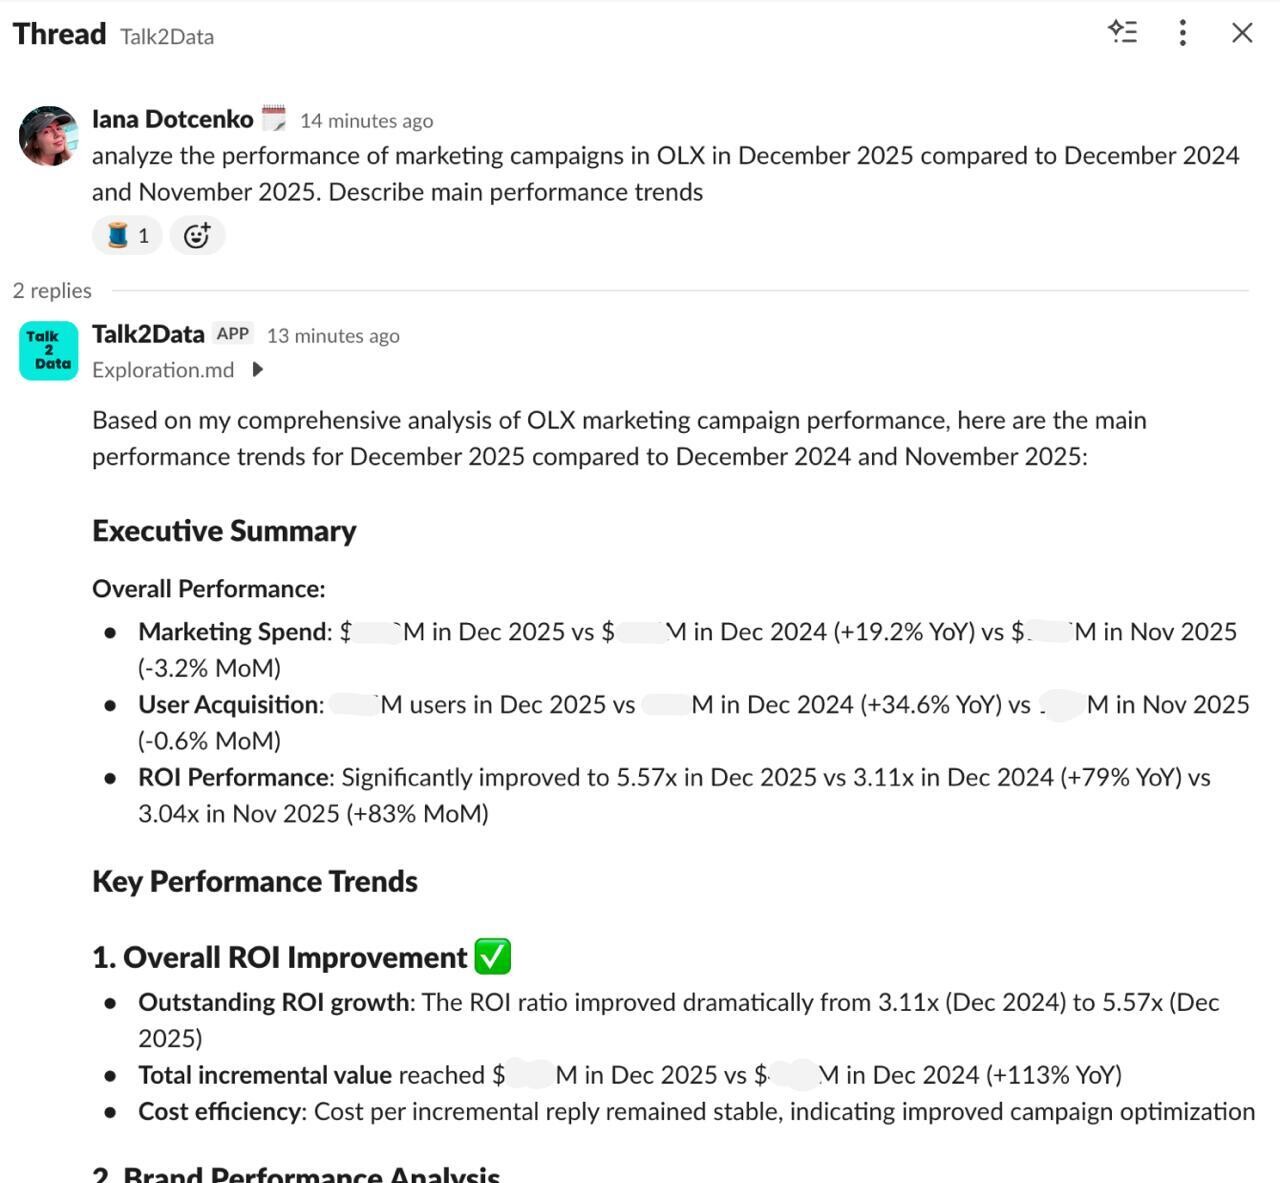The width and height of the screenshot is (1280, 1183).
Task: Click the Executive Summary heading
Action: click(x=224, y=531)
